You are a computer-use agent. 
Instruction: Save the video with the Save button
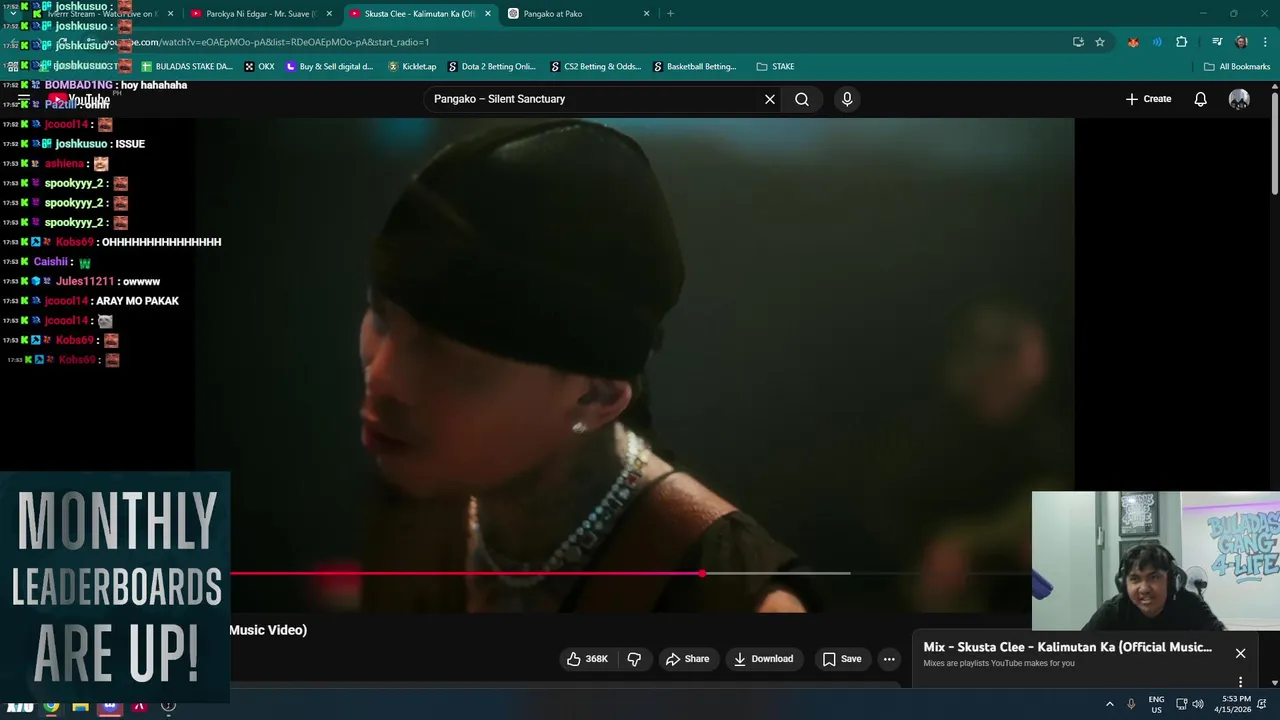842,659
